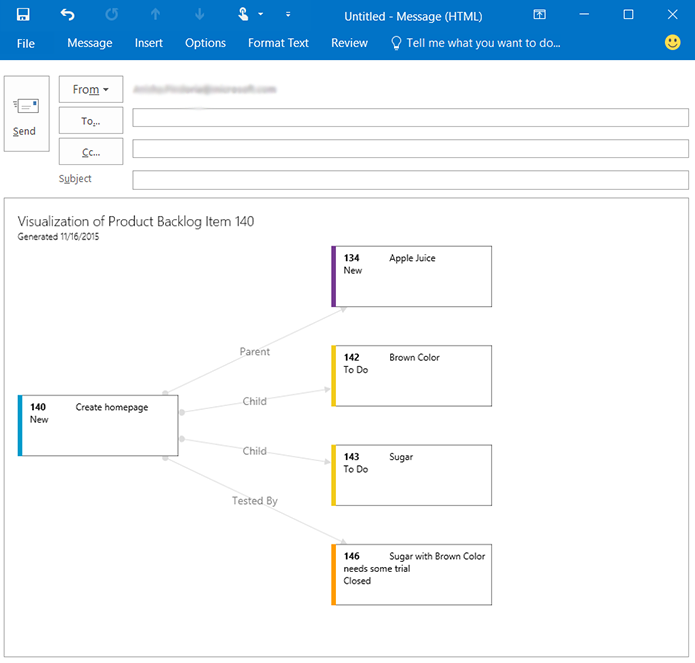
Task: Customize Quick Access Toolbar dropdown
Action: (x=288, y=15)
